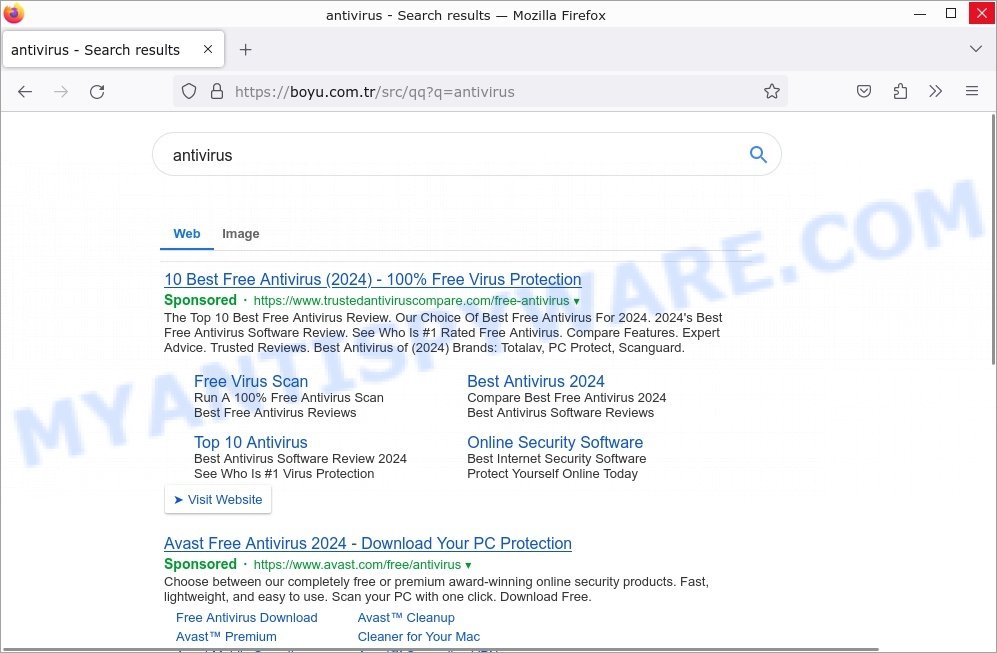This screenshot has width=997, height=653.
Task: Go back to the previous page
Action: [25, 92]
